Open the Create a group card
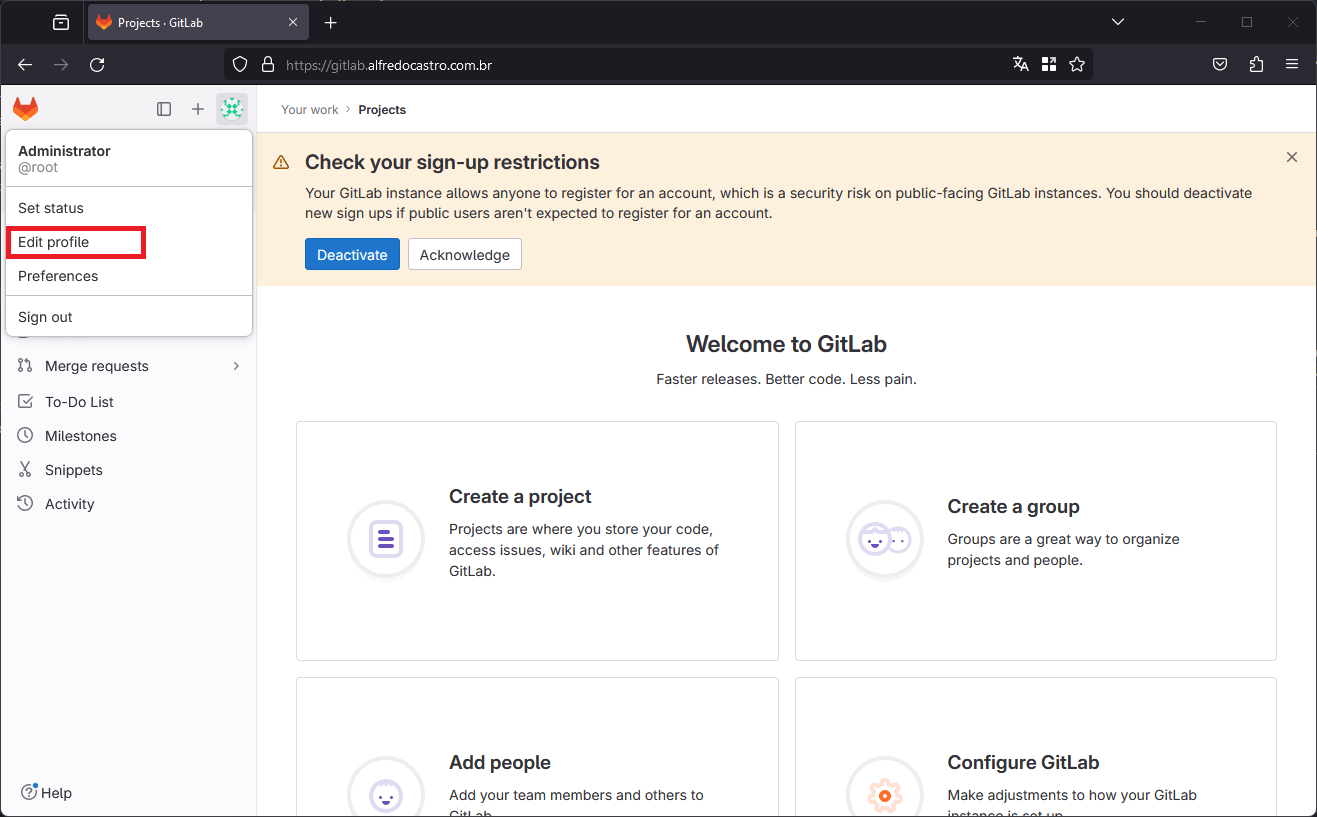 point(1036,541)
